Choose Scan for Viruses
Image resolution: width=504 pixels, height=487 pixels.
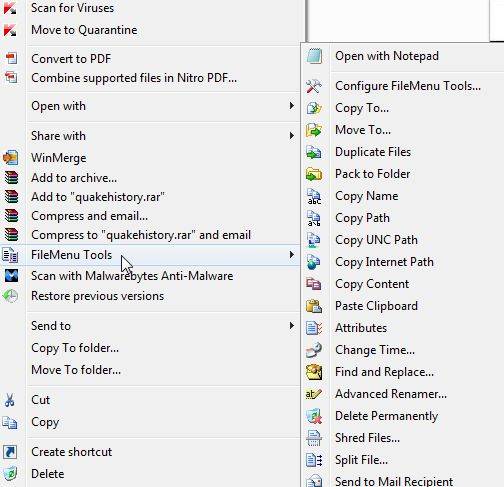pos(72,8)
